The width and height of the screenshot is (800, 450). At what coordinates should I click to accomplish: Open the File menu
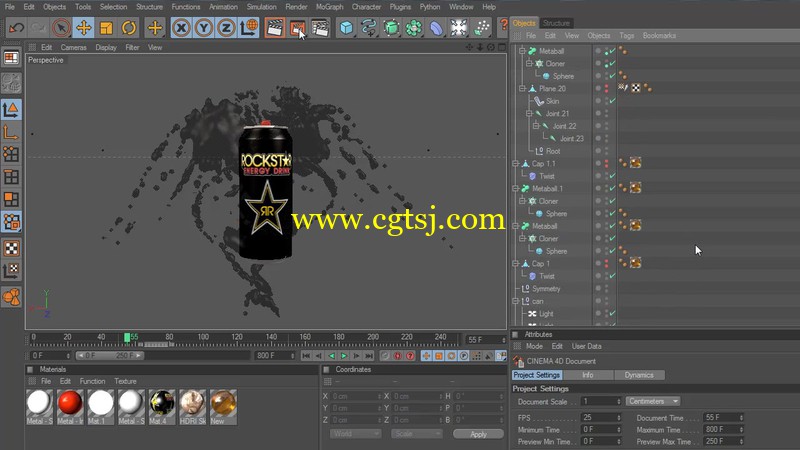click(10, 7)
